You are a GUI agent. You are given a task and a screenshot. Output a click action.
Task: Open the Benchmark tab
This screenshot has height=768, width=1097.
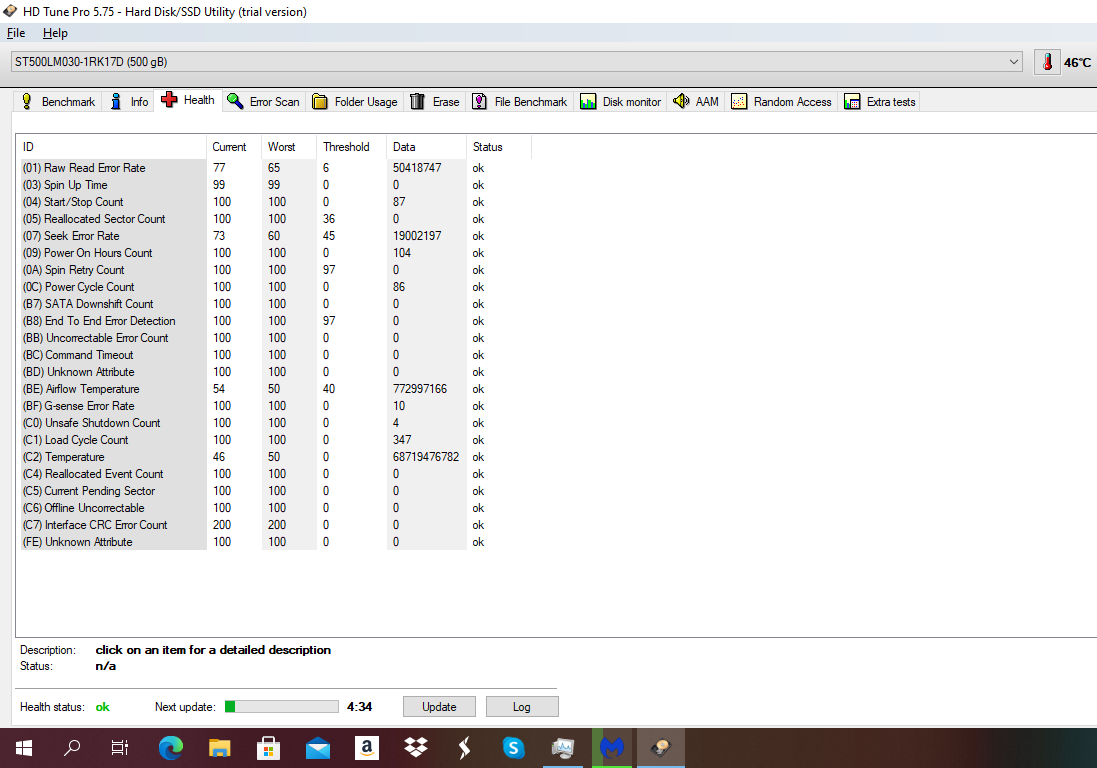coord(58,101)
